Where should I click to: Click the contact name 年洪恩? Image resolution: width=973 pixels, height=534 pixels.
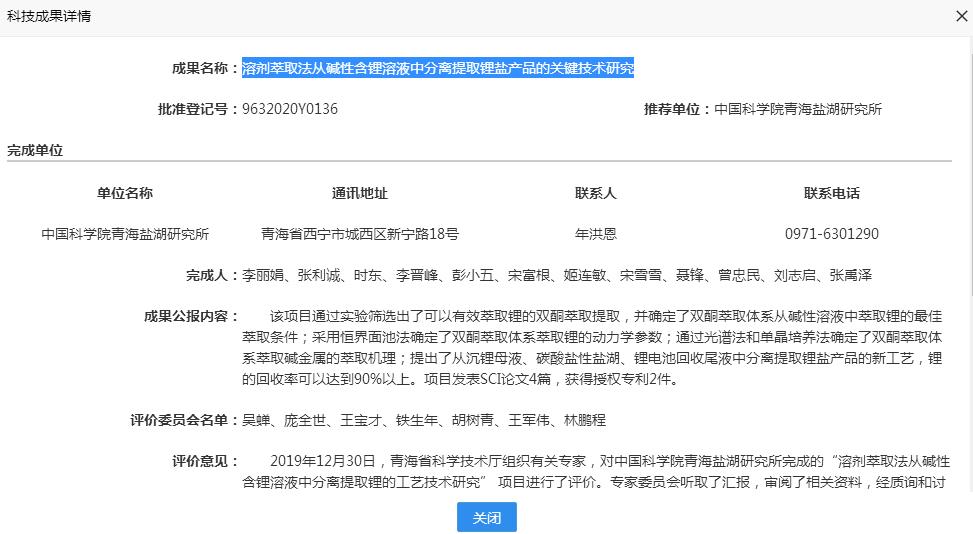point(596,234)
